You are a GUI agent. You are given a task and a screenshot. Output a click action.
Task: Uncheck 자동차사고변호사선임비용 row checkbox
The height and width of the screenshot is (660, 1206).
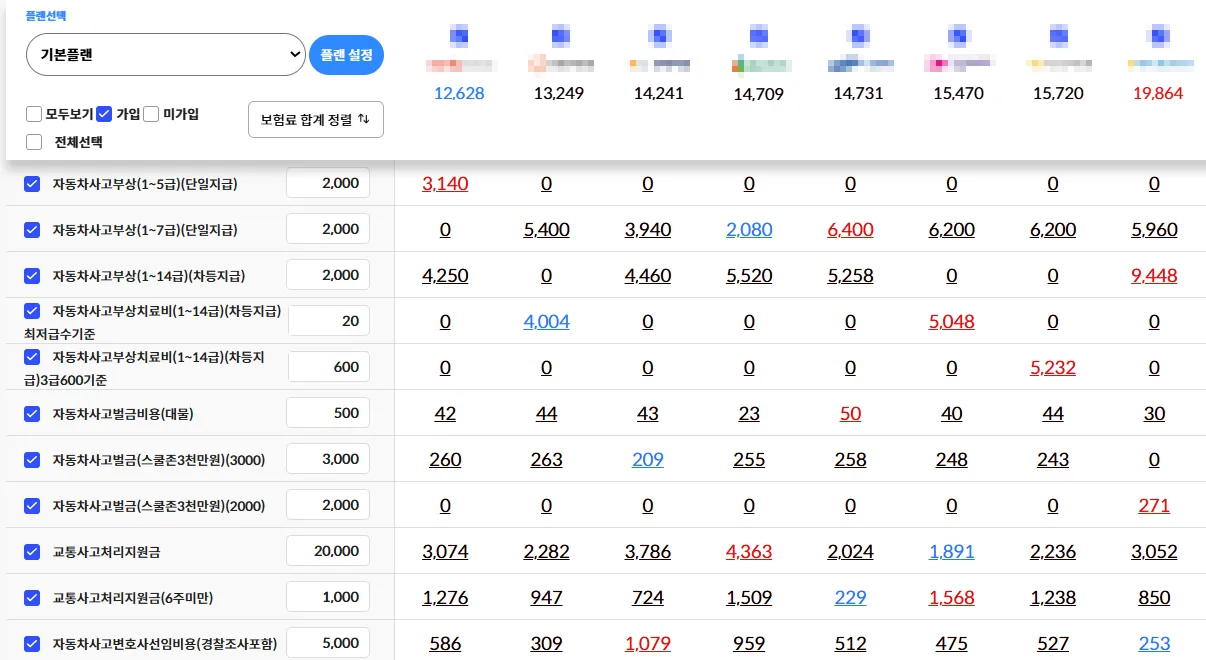click(x=31, y=644)
